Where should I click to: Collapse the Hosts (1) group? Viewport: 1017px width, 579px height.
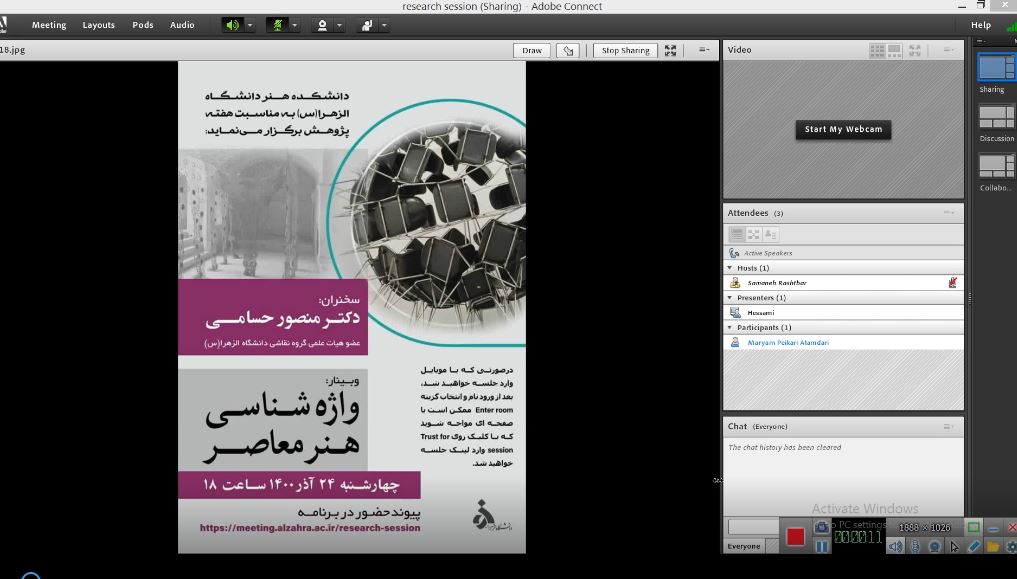[730, 268]
